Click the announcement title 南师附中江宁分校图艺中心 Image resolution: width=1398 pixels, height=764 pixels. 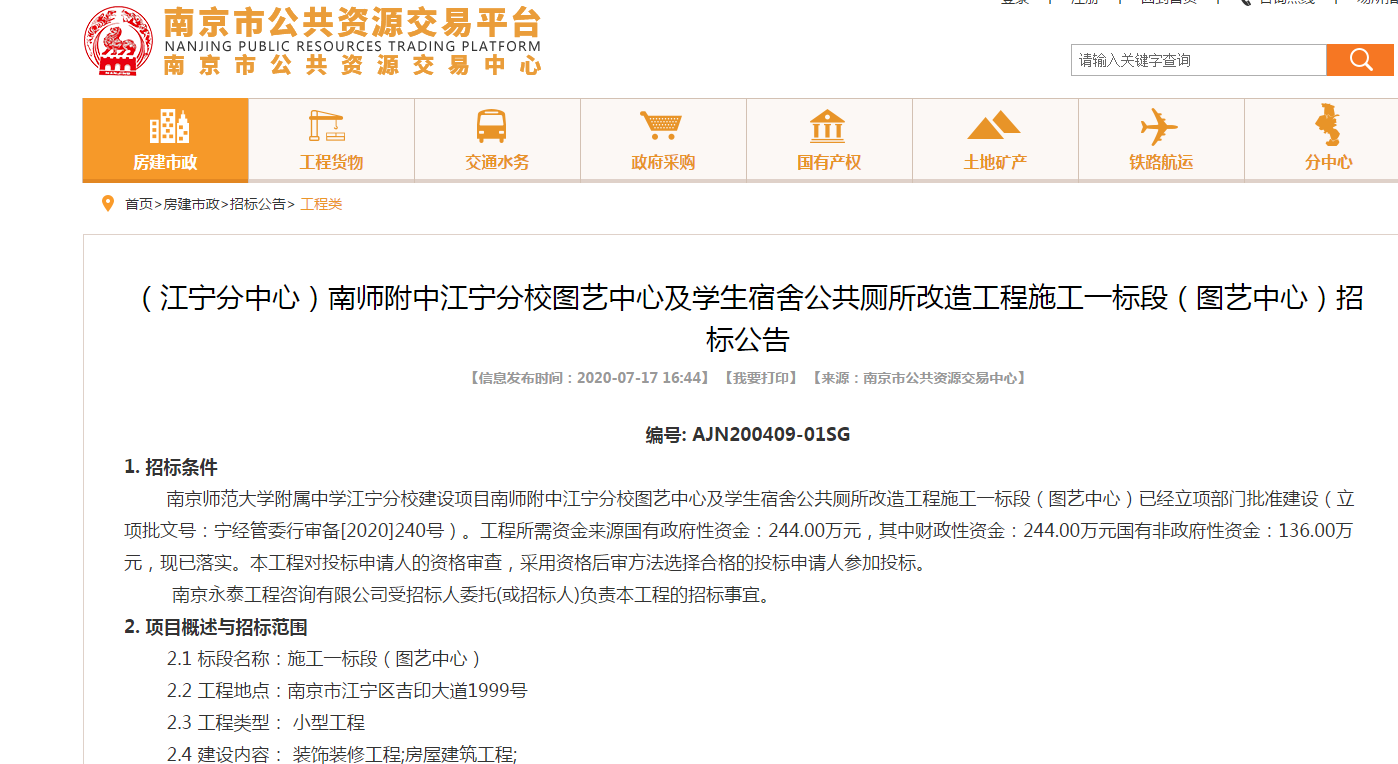[748, 319]
